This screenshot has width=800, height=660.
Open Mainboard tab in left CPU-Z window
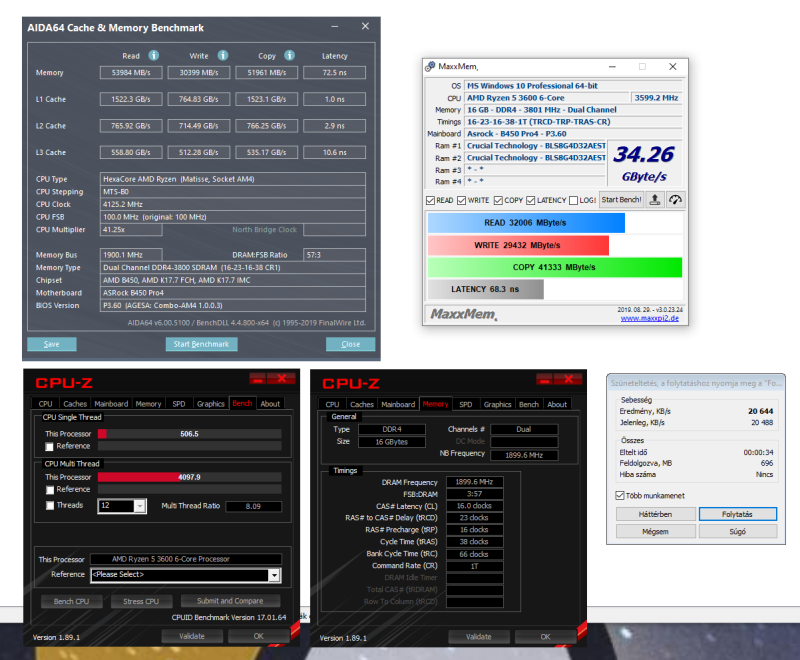111,403
